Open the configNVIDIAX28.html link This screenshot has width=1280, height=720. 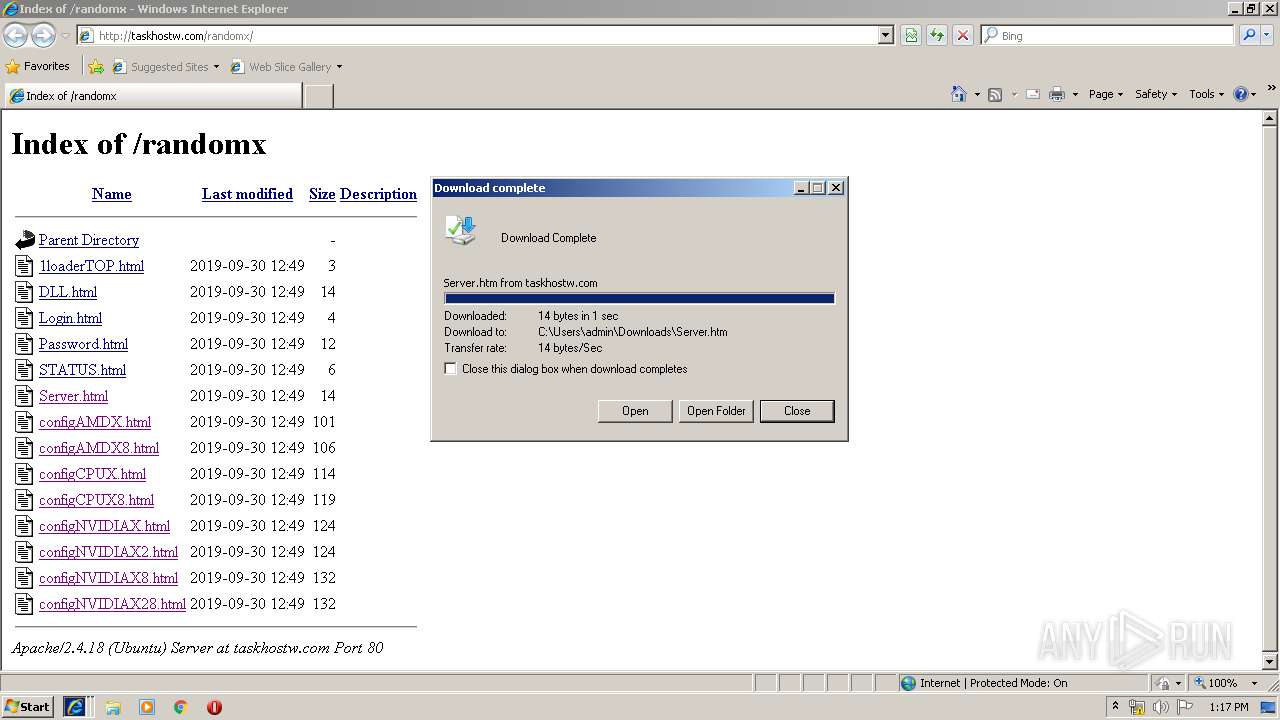coord(112,604)
